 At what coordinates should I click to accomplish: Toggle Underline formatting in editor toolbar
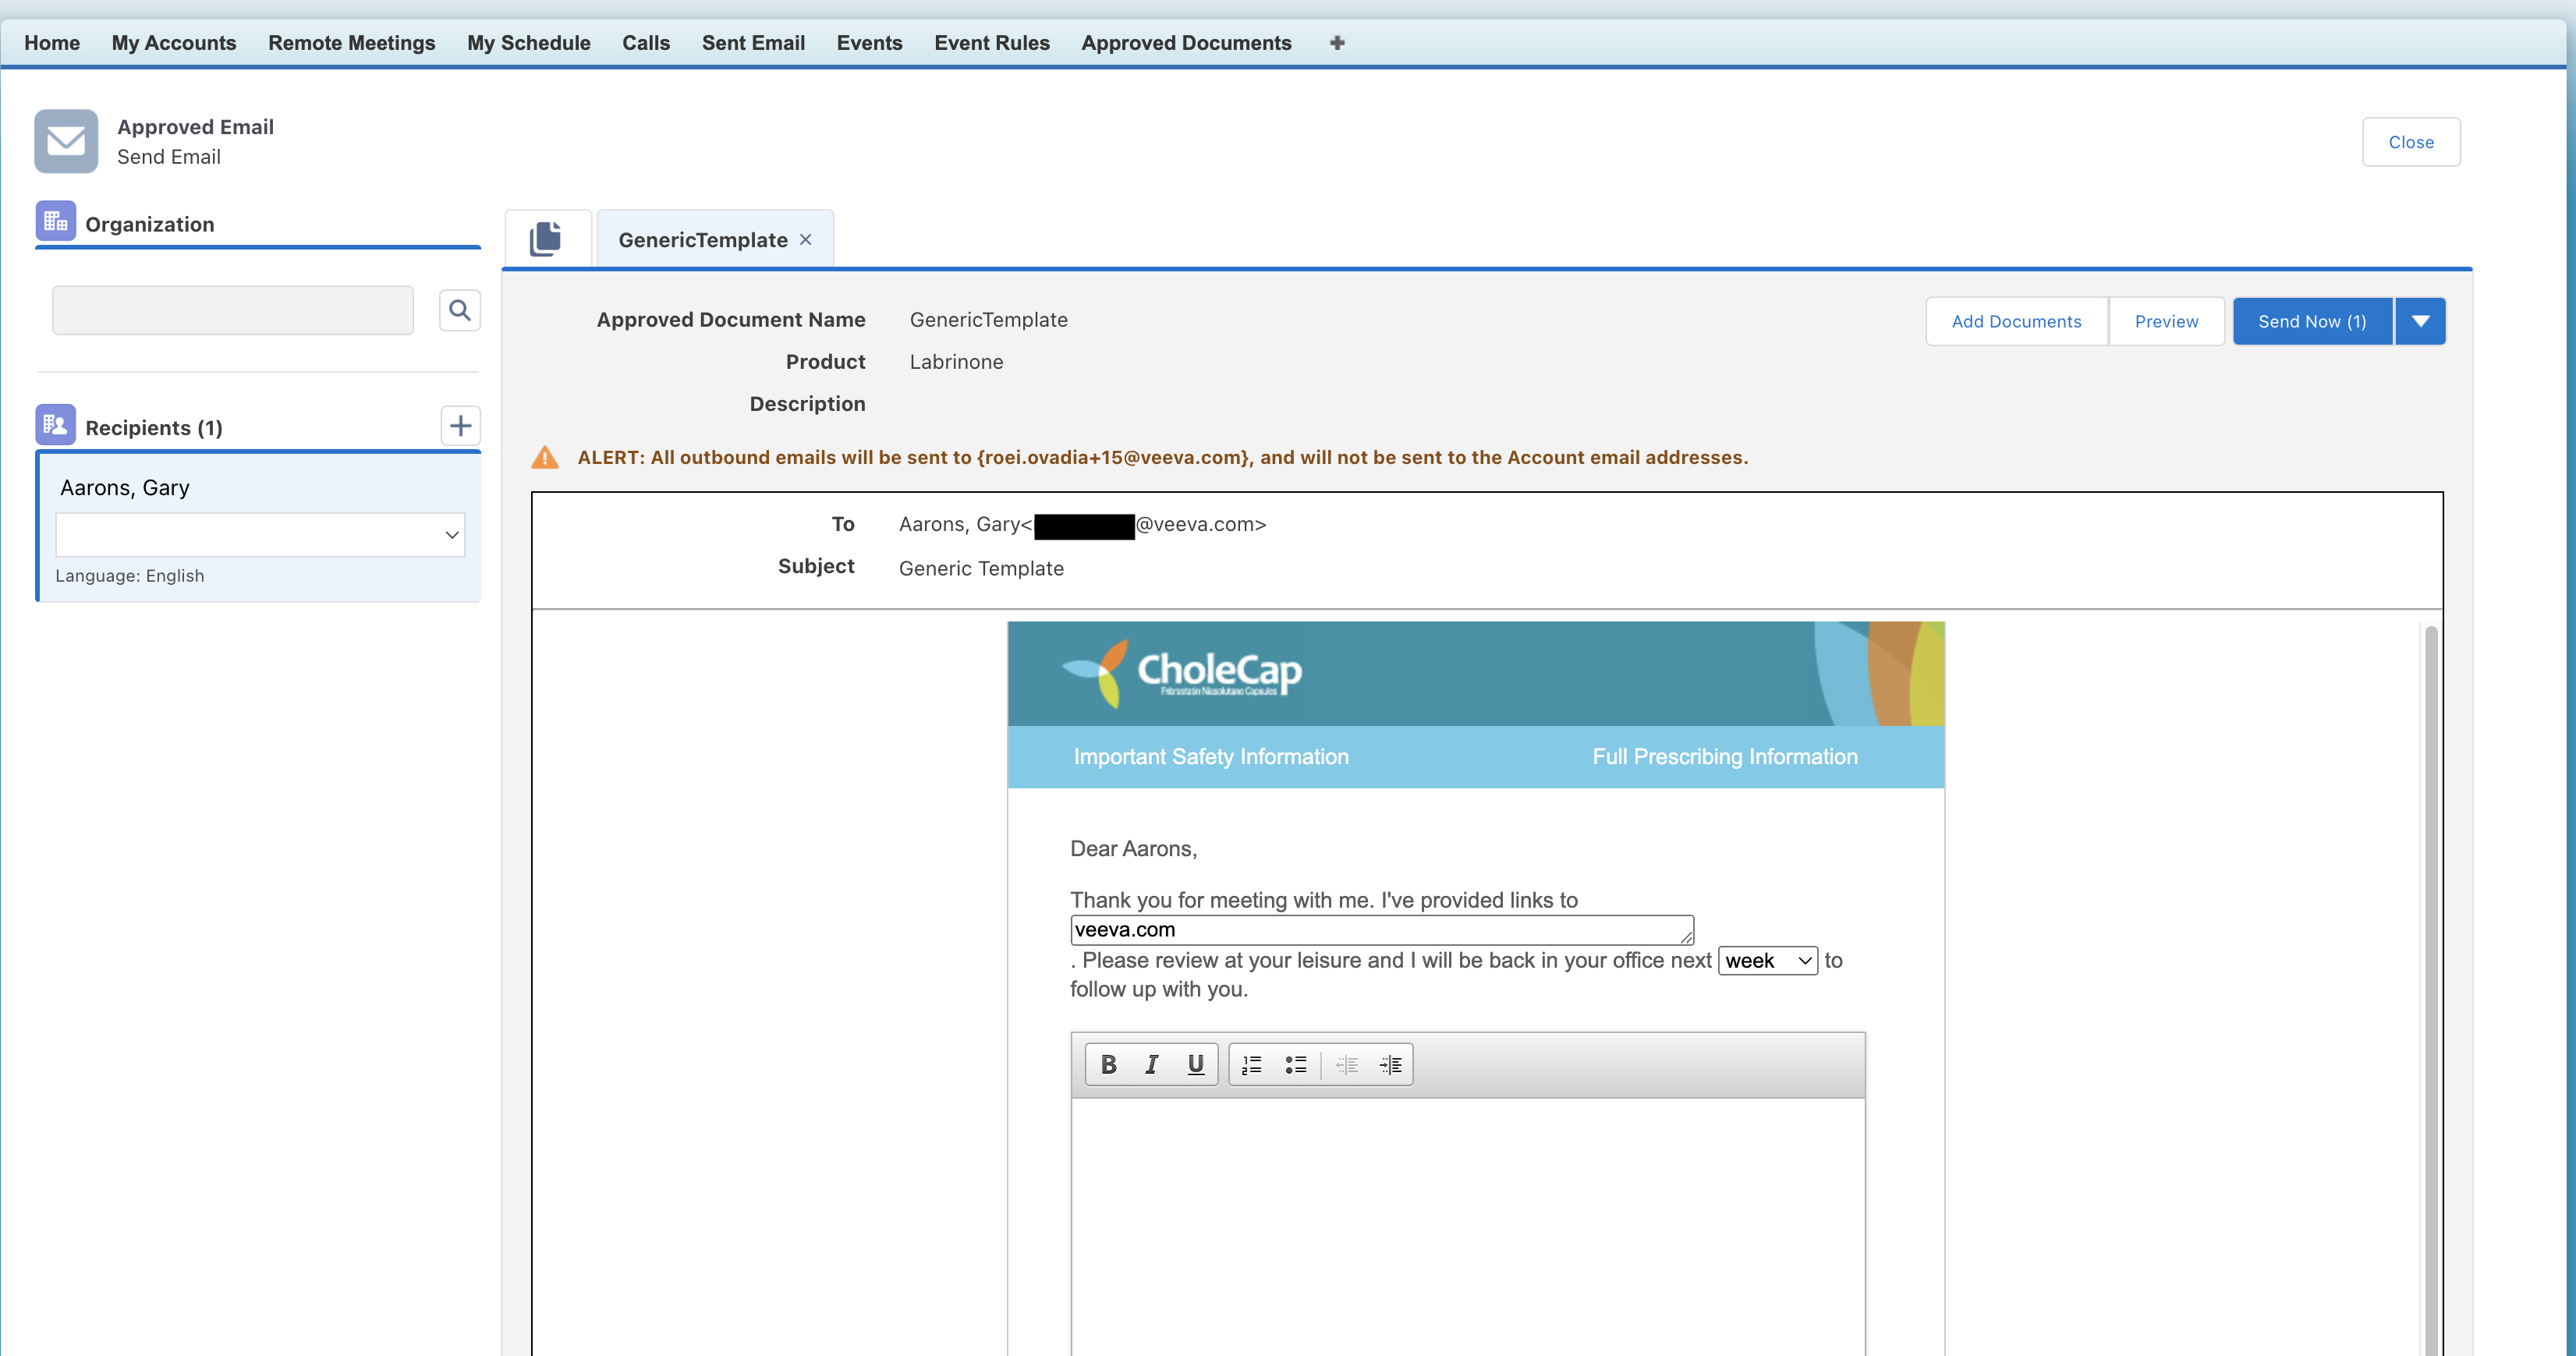click(1195, 1065)
